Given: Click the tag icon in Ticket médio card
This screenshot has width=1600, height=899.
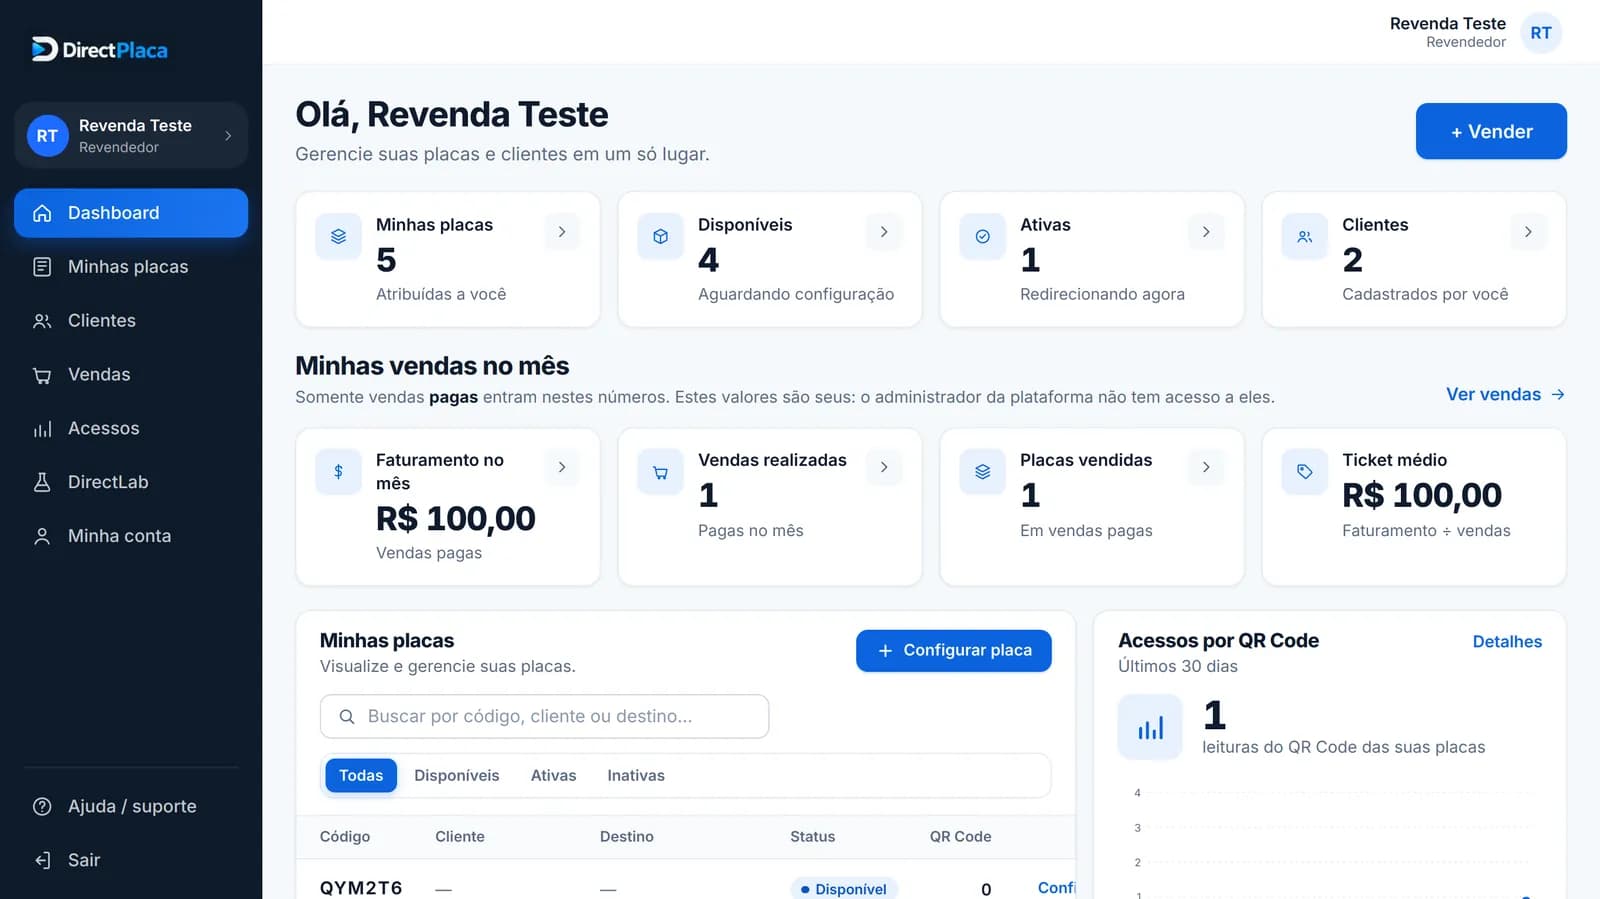Looking at the screenshot, I should tap(1305, 472).
